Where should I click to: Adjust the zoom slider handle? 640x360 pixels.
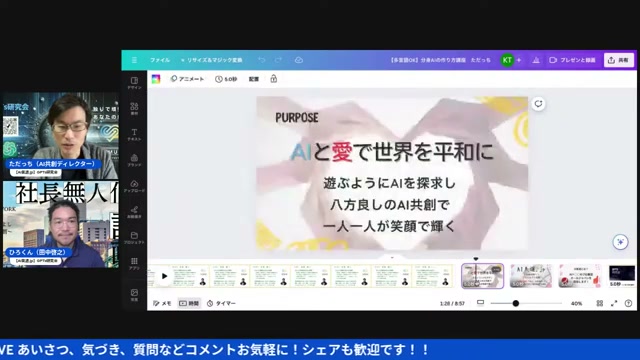(516, 303)
